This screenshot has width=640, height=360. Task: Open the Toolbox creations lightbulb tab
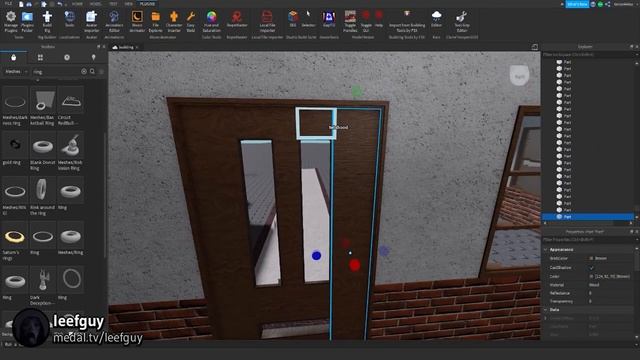click(x=93, y=58)
